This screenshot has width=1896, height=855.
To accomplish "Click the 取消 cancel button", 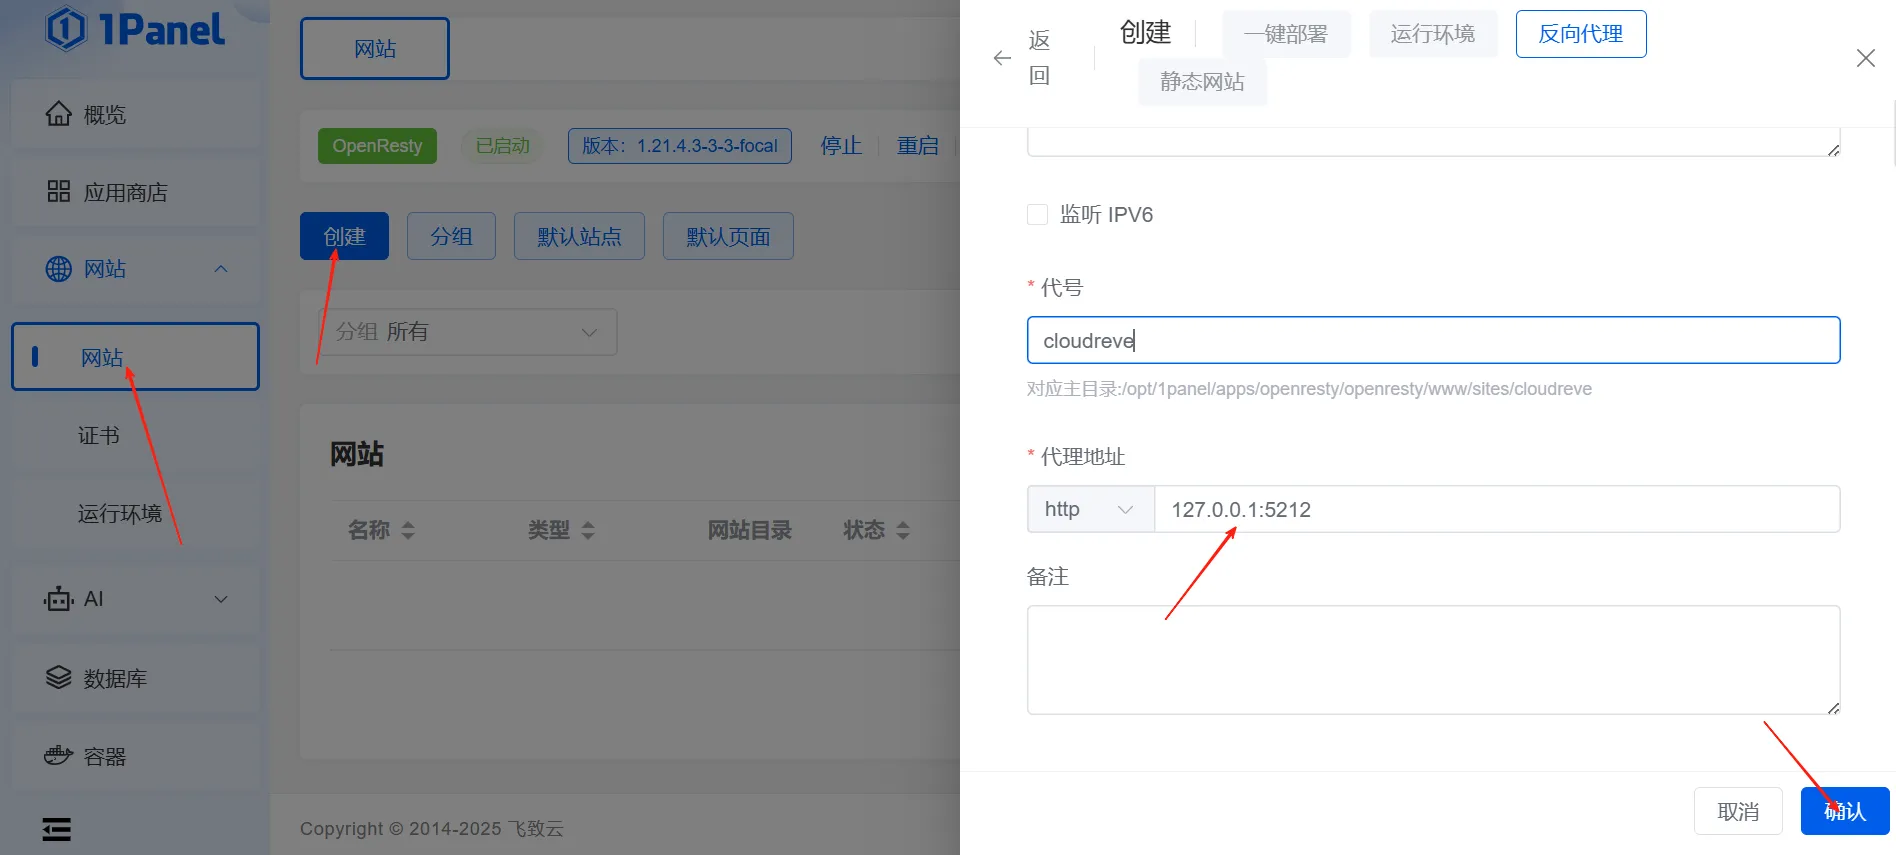I will 1737,811.
